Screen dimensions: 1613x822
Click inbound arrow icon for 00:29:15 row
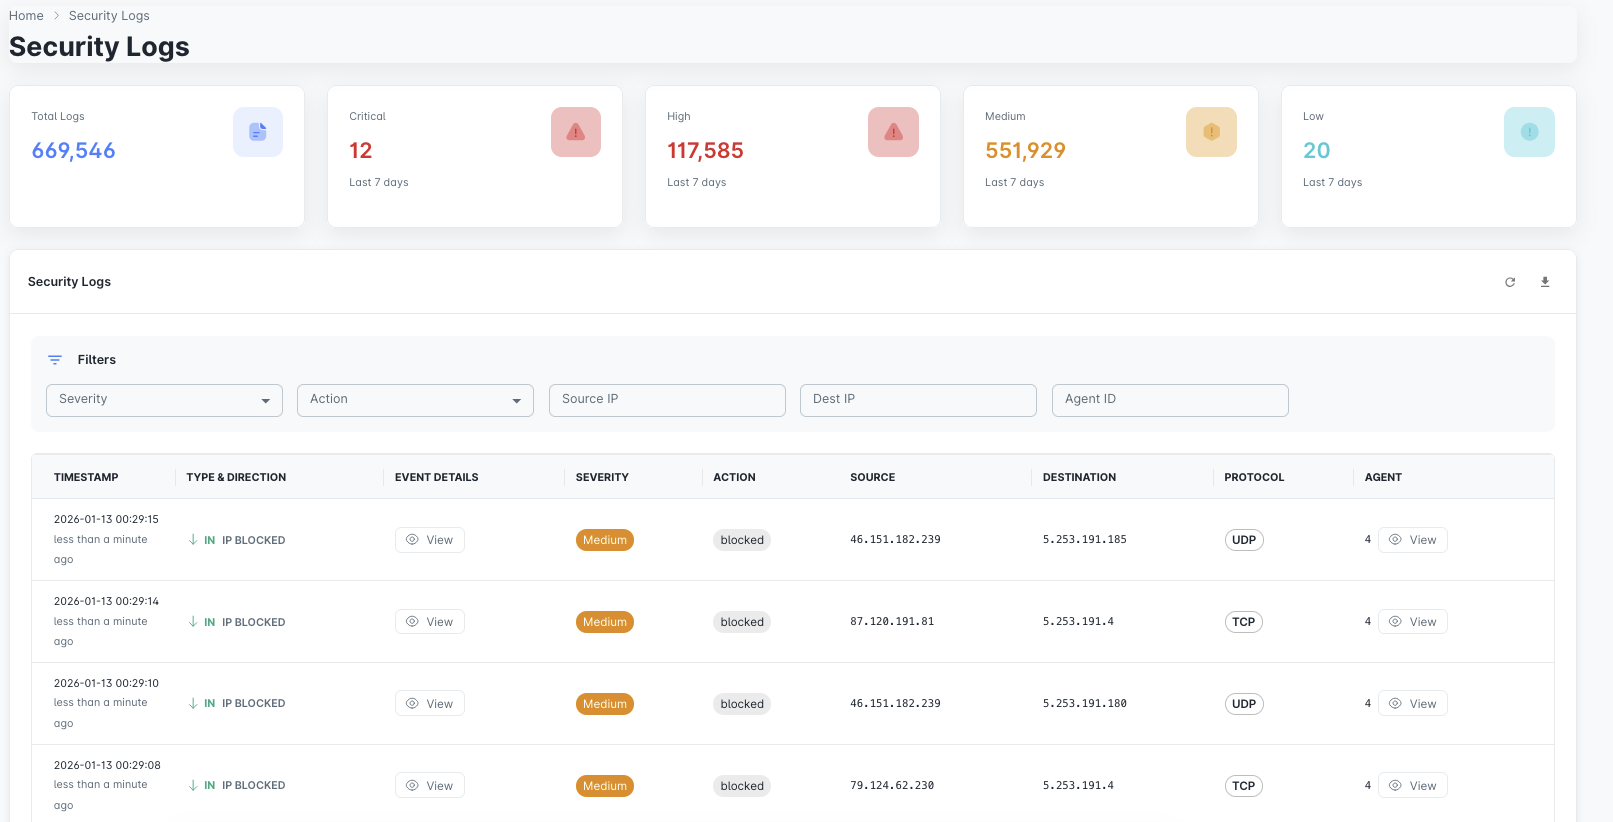pos(193,540)
